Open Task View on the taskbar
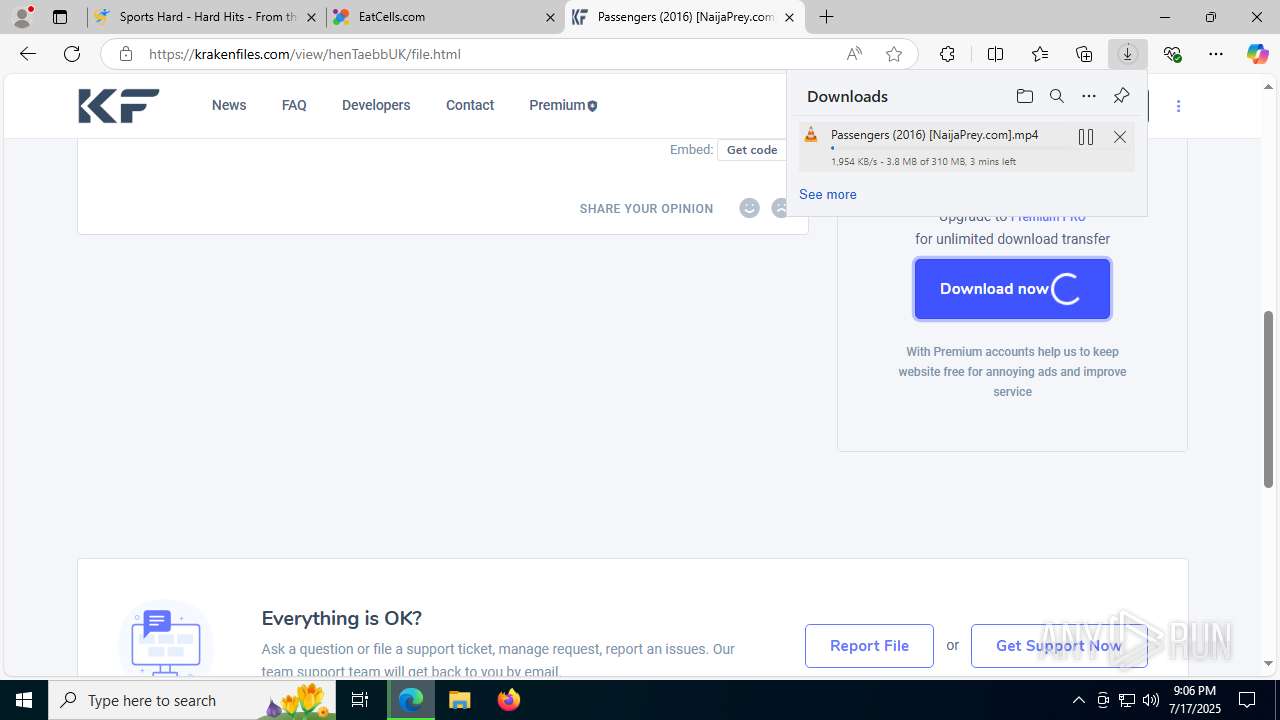The image size is (1280, 720). coord(360,700)
